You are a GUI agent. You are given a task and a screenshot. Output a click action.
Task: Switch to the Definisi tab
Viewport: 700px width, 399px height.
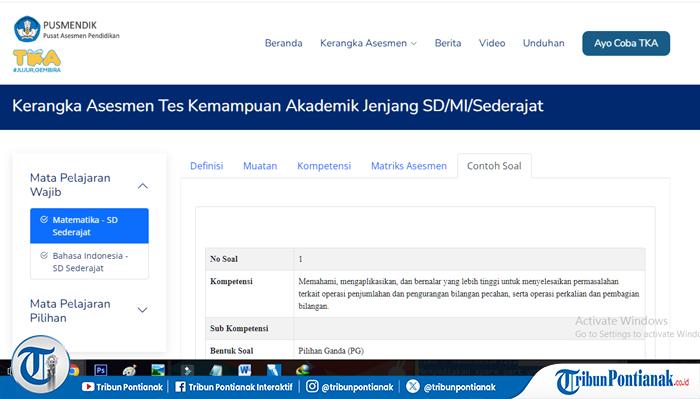tap(206, 166)
